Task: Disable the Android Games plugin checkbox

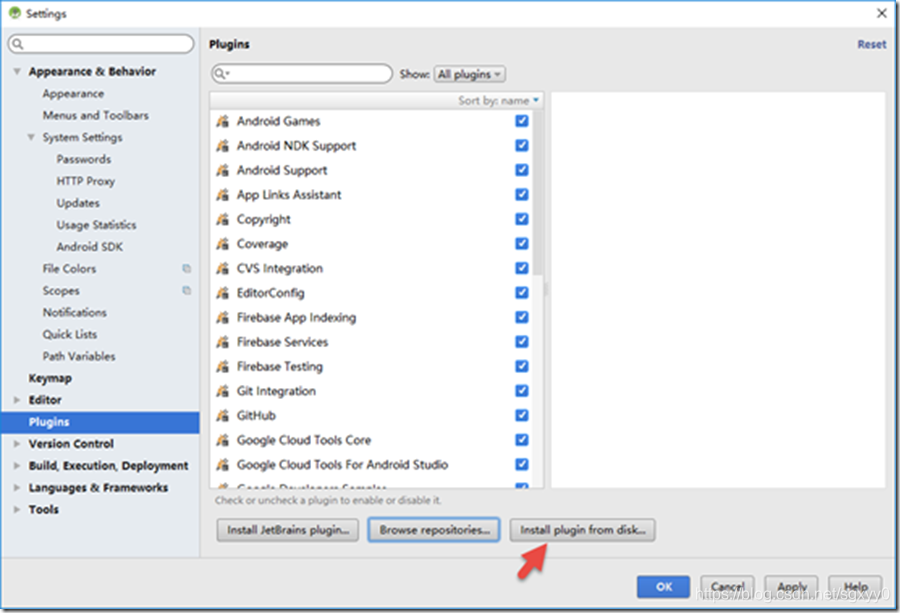Action: click(x=522, y=121)
